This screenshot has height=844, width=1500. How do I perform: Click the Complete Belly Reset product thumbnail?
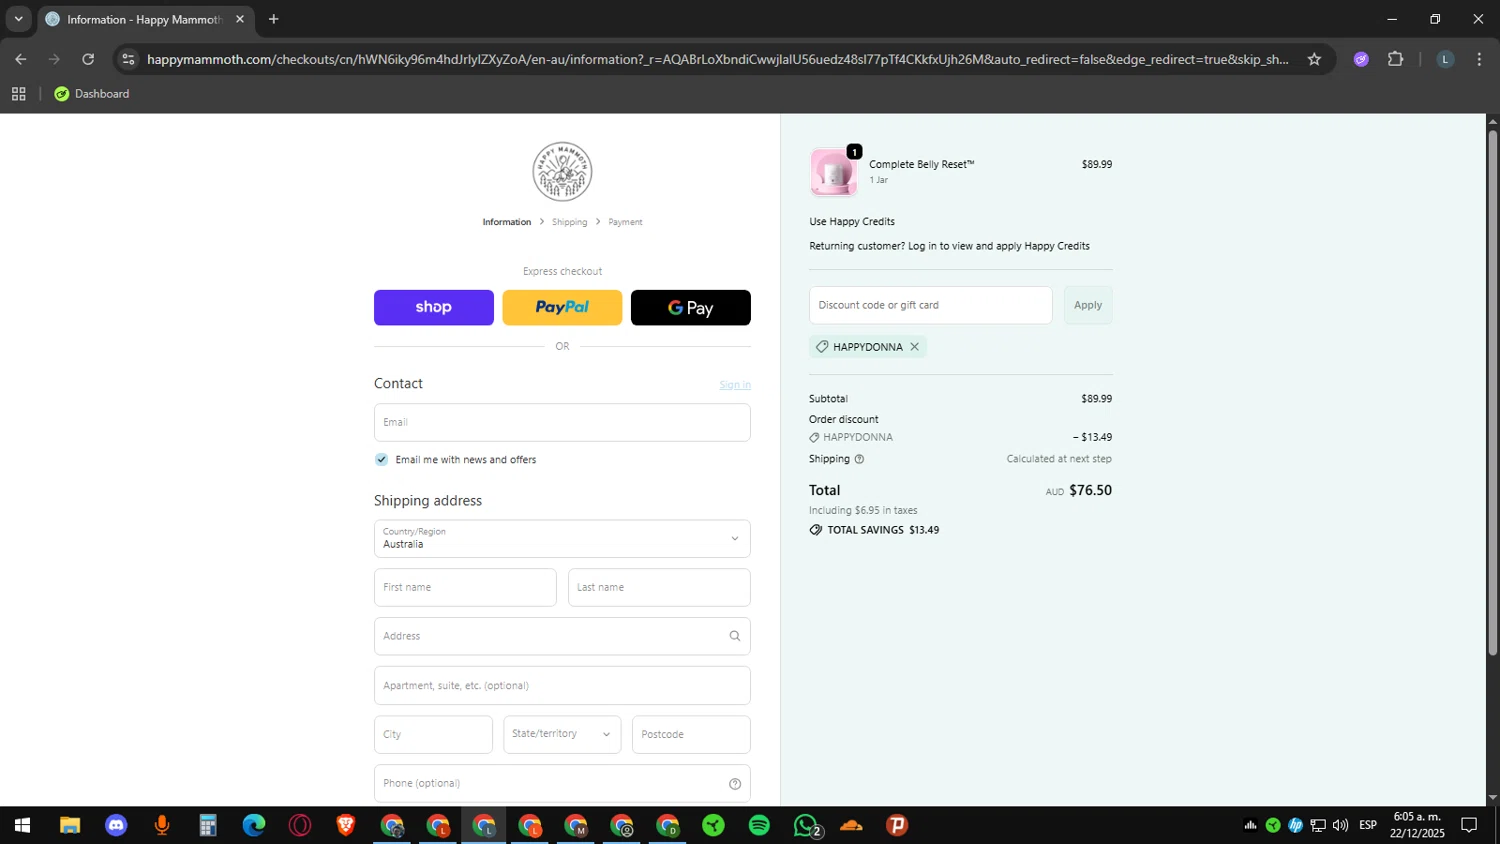tap(833, 172)
